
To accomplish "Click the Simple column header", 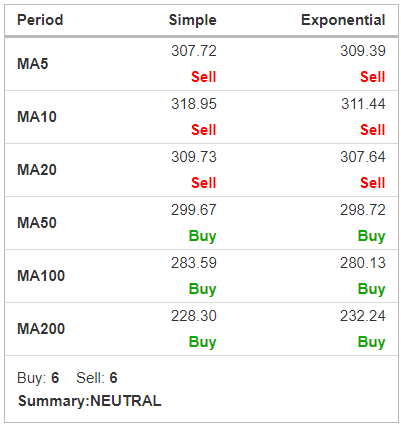I will point(193,20).
